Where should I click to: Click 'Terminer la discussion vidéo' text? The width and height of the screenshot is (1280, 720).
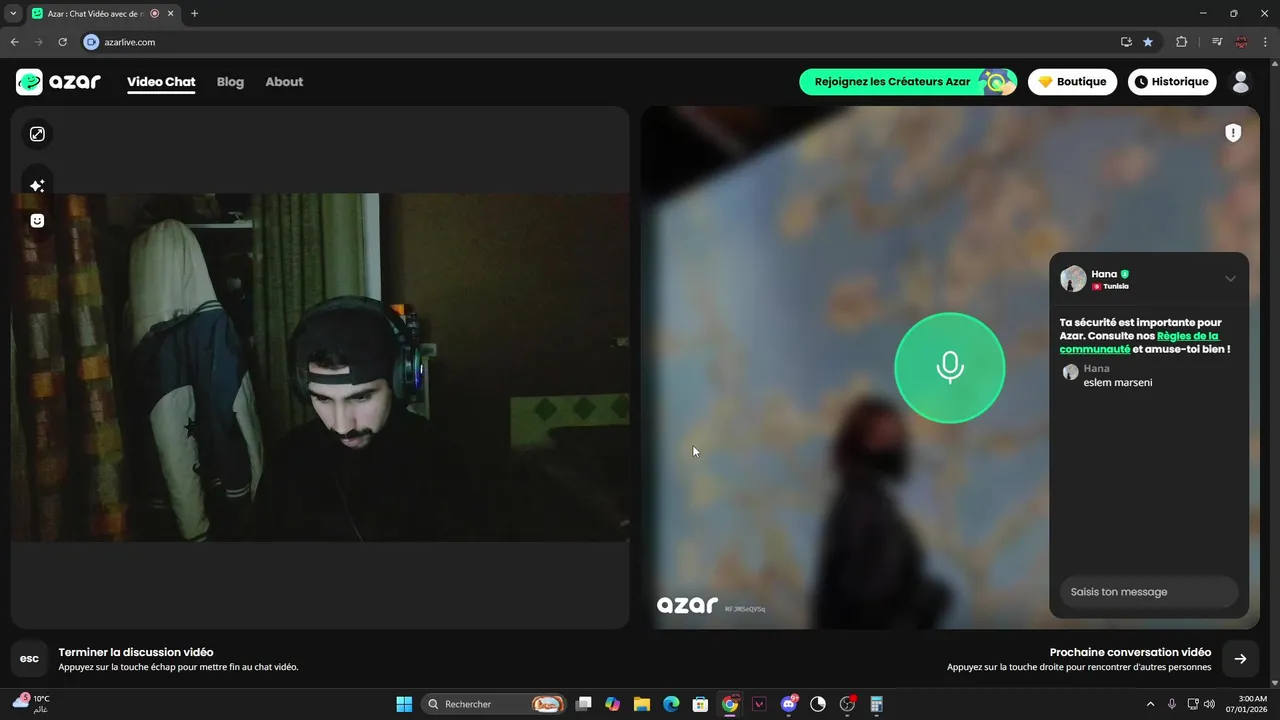(x=136, y=652)
